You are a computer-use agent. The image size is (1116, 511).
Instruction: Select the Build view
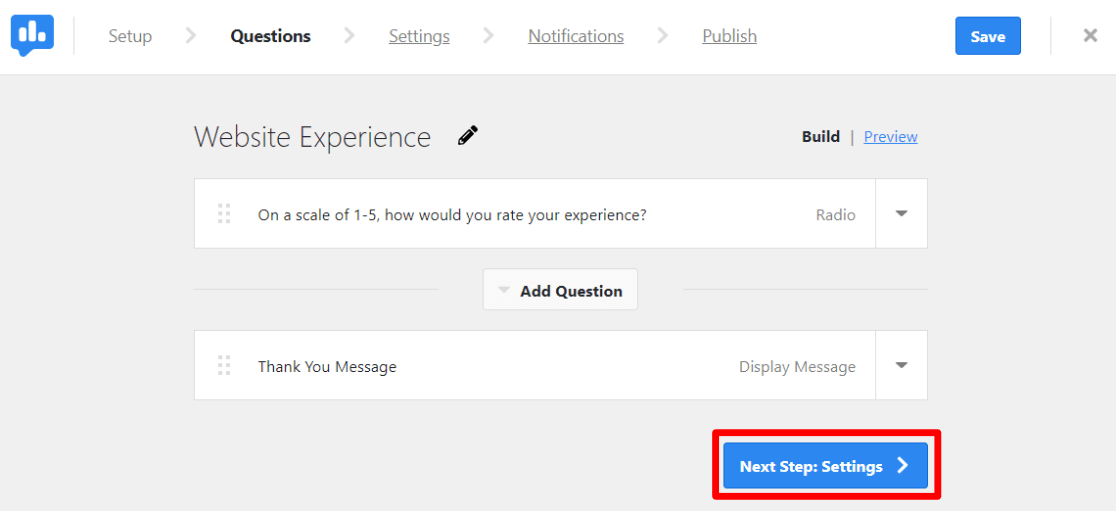tap(820, 137)
